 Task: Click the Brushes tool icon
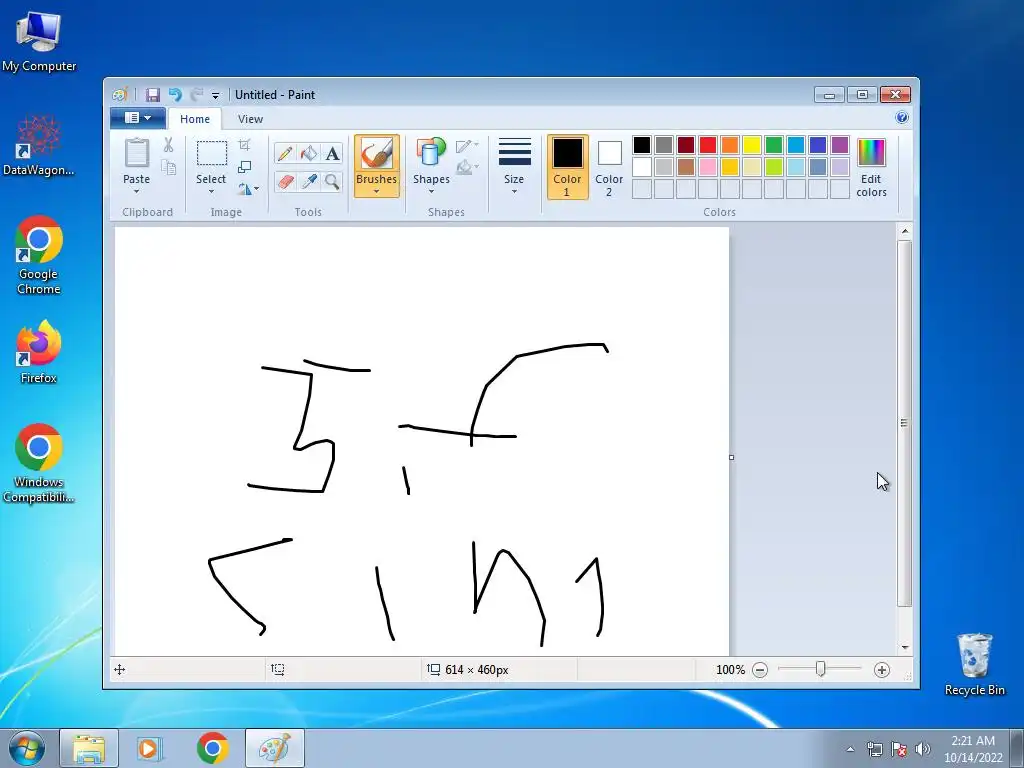377,154
